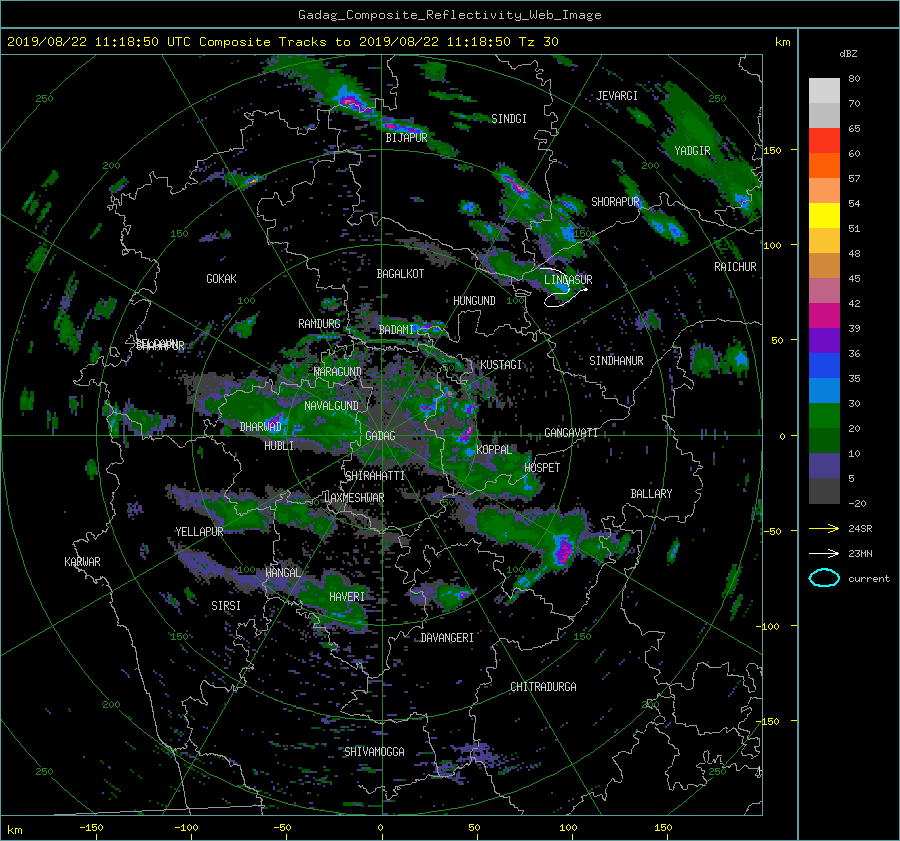Image resolution: width=900 pixels, height=841 pixels.
Task: Click the HOSPET city label
Action: click(x=542, y=468)
